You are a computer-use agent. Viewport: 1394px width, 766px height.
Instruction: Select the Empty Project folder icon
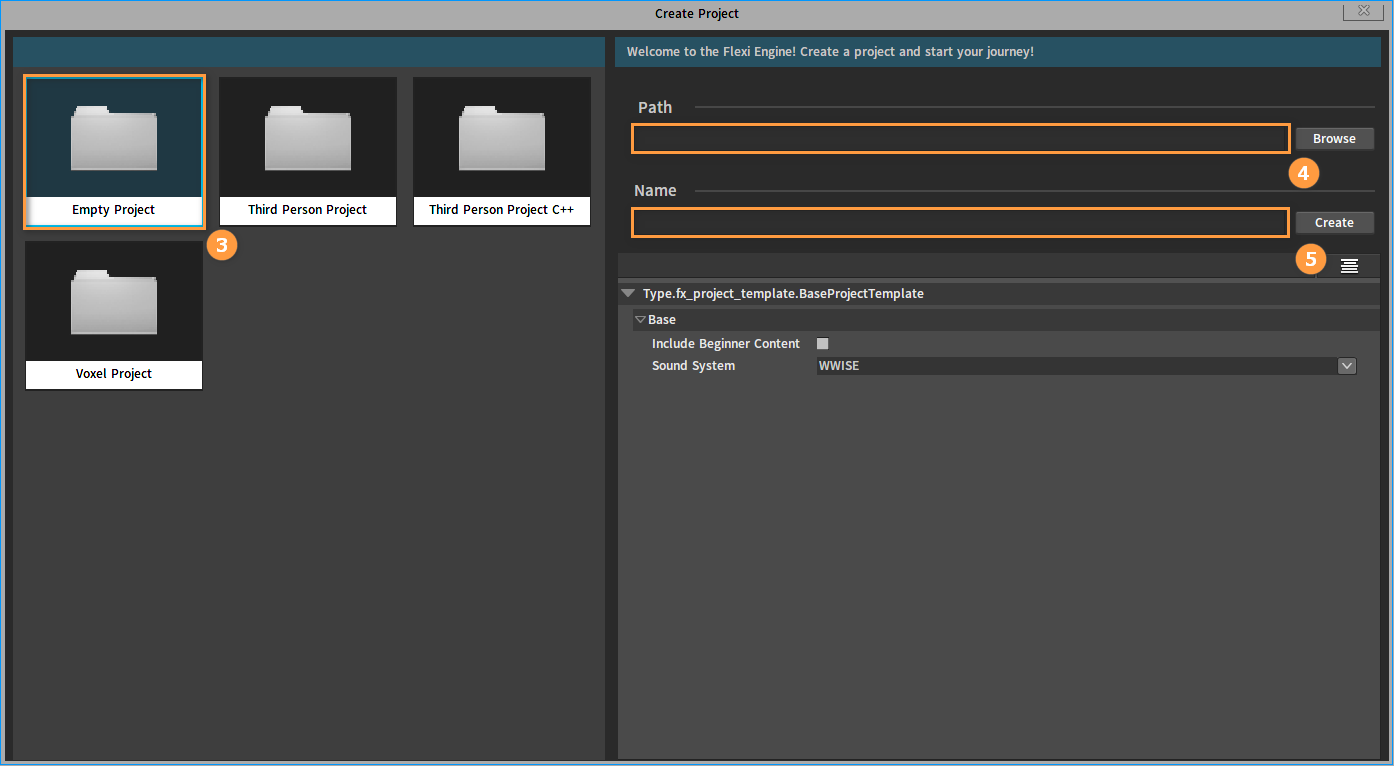pyautogui.click(x=114, y=139)
